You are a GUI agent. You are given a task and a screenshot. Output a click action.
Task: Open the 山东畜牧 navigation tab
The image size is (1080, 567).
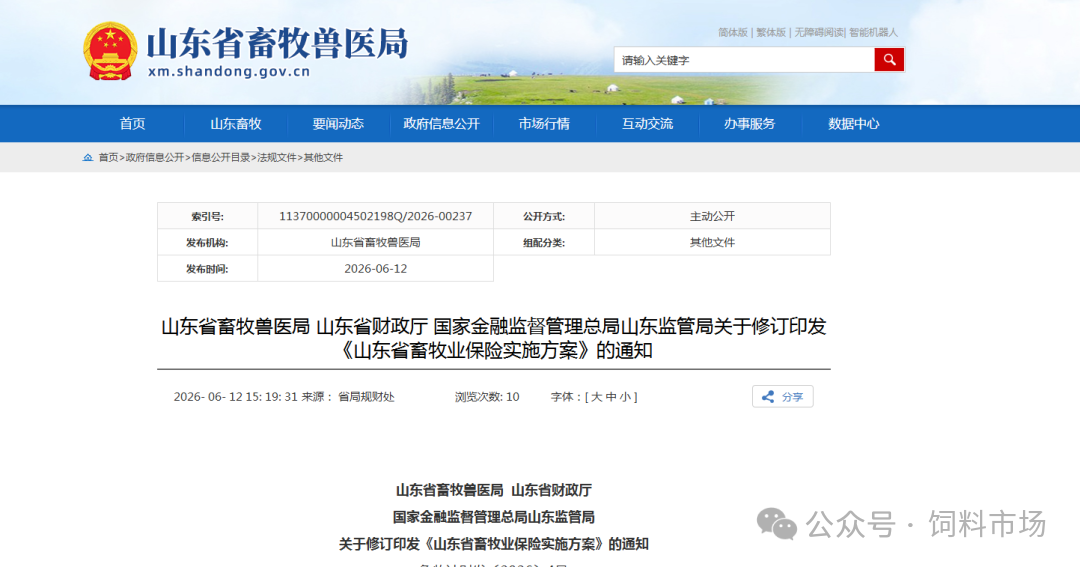236,124
